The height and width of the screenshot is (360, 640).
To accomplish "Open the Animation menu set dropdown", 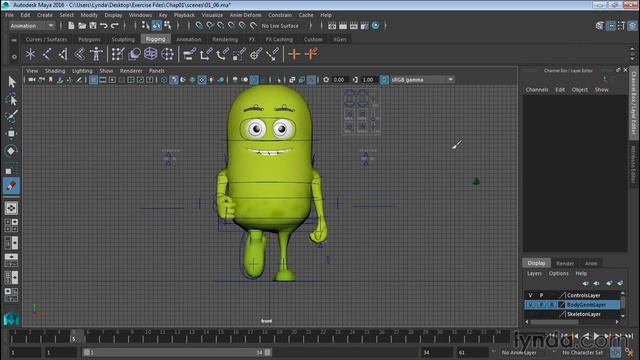I will (32, 26).
